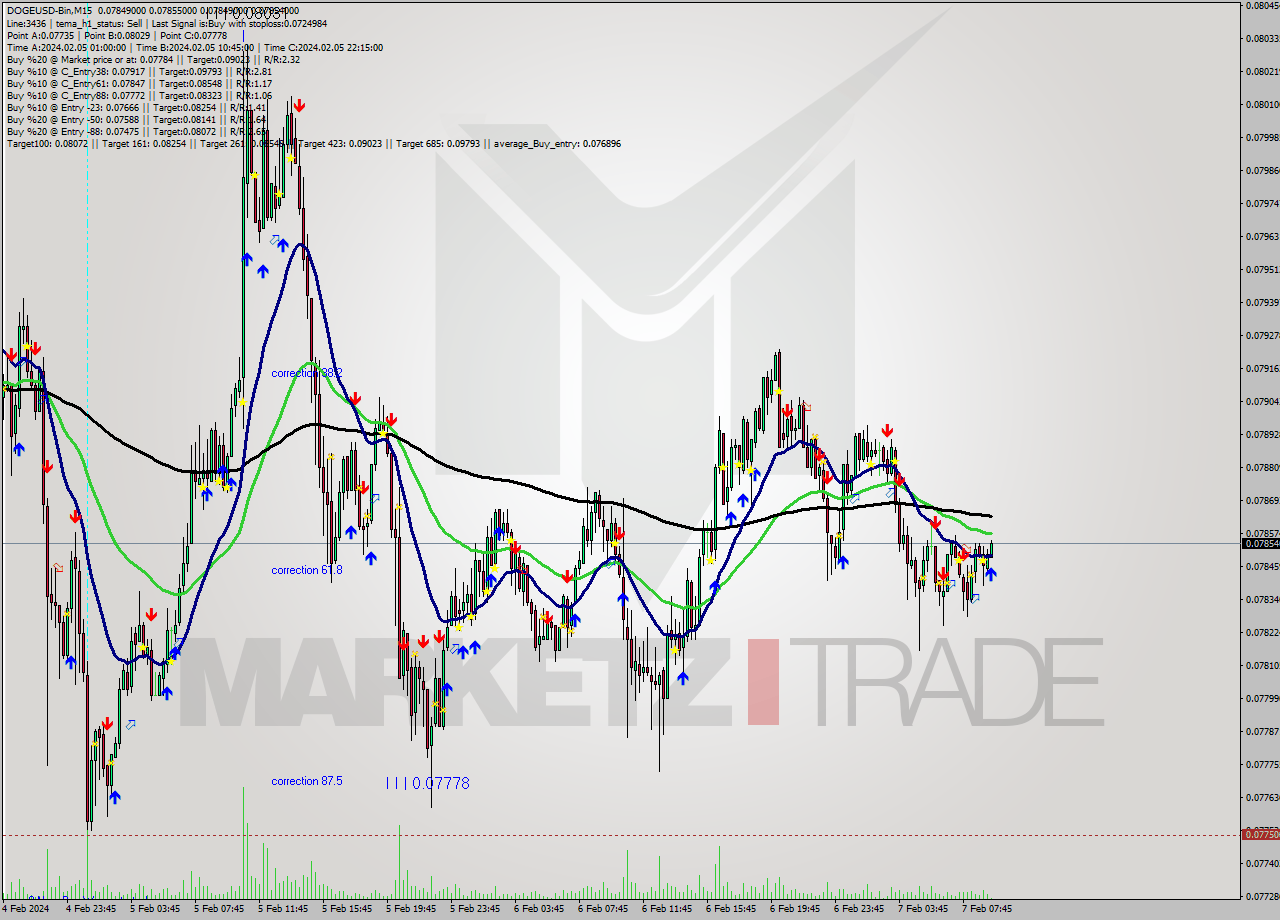1280x920 pixels.
Task: Click the 0.07834 price axis label
Action: point(1262,599)
